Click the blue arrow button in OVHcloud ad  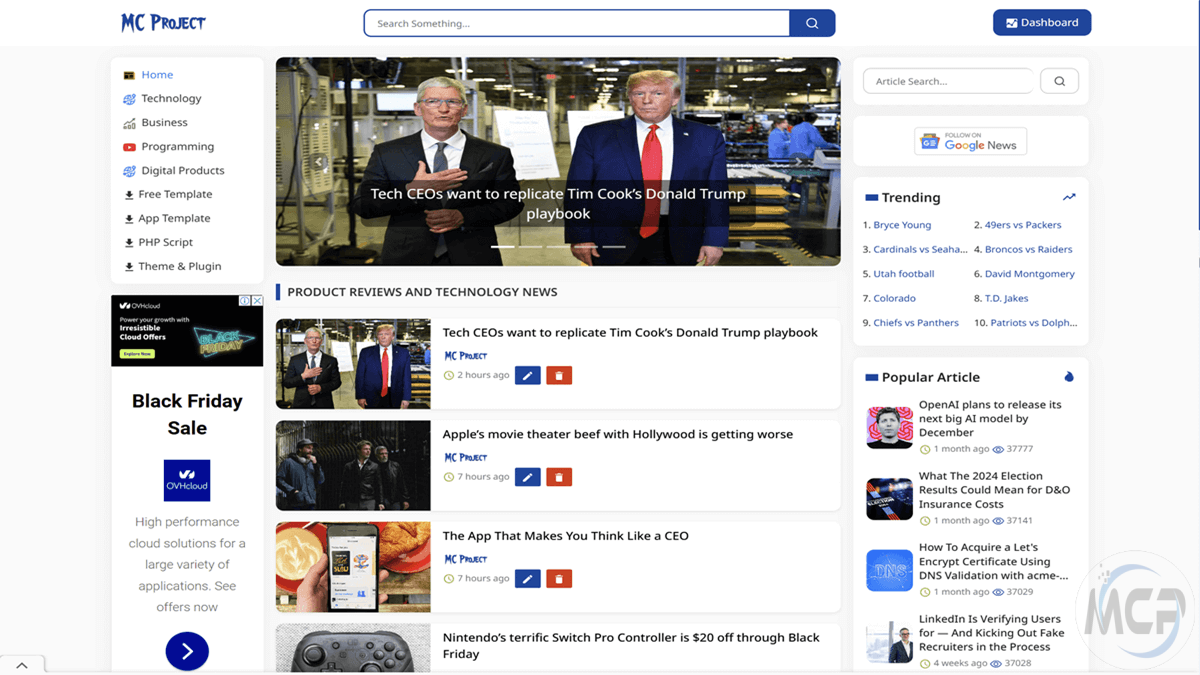point(187,651)
